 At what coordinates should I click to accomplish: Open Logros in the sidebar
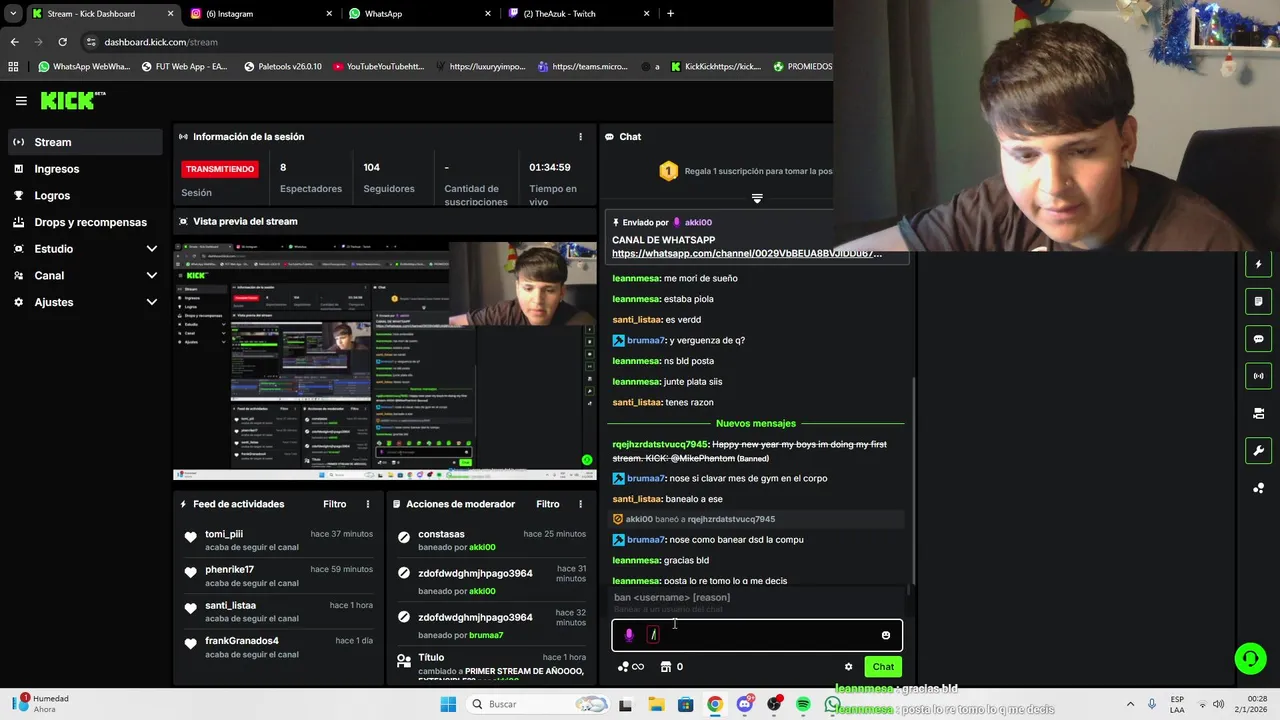pos(84,196)
